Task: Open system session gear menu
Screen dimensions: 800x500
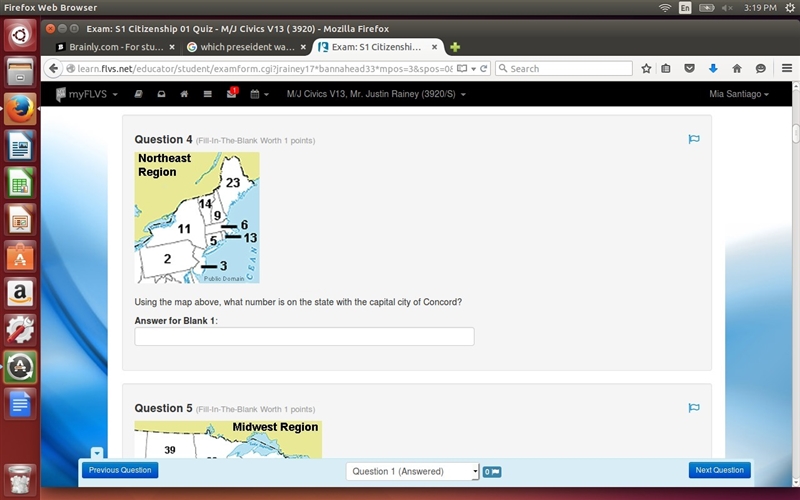Action: (x=790, y=8)
